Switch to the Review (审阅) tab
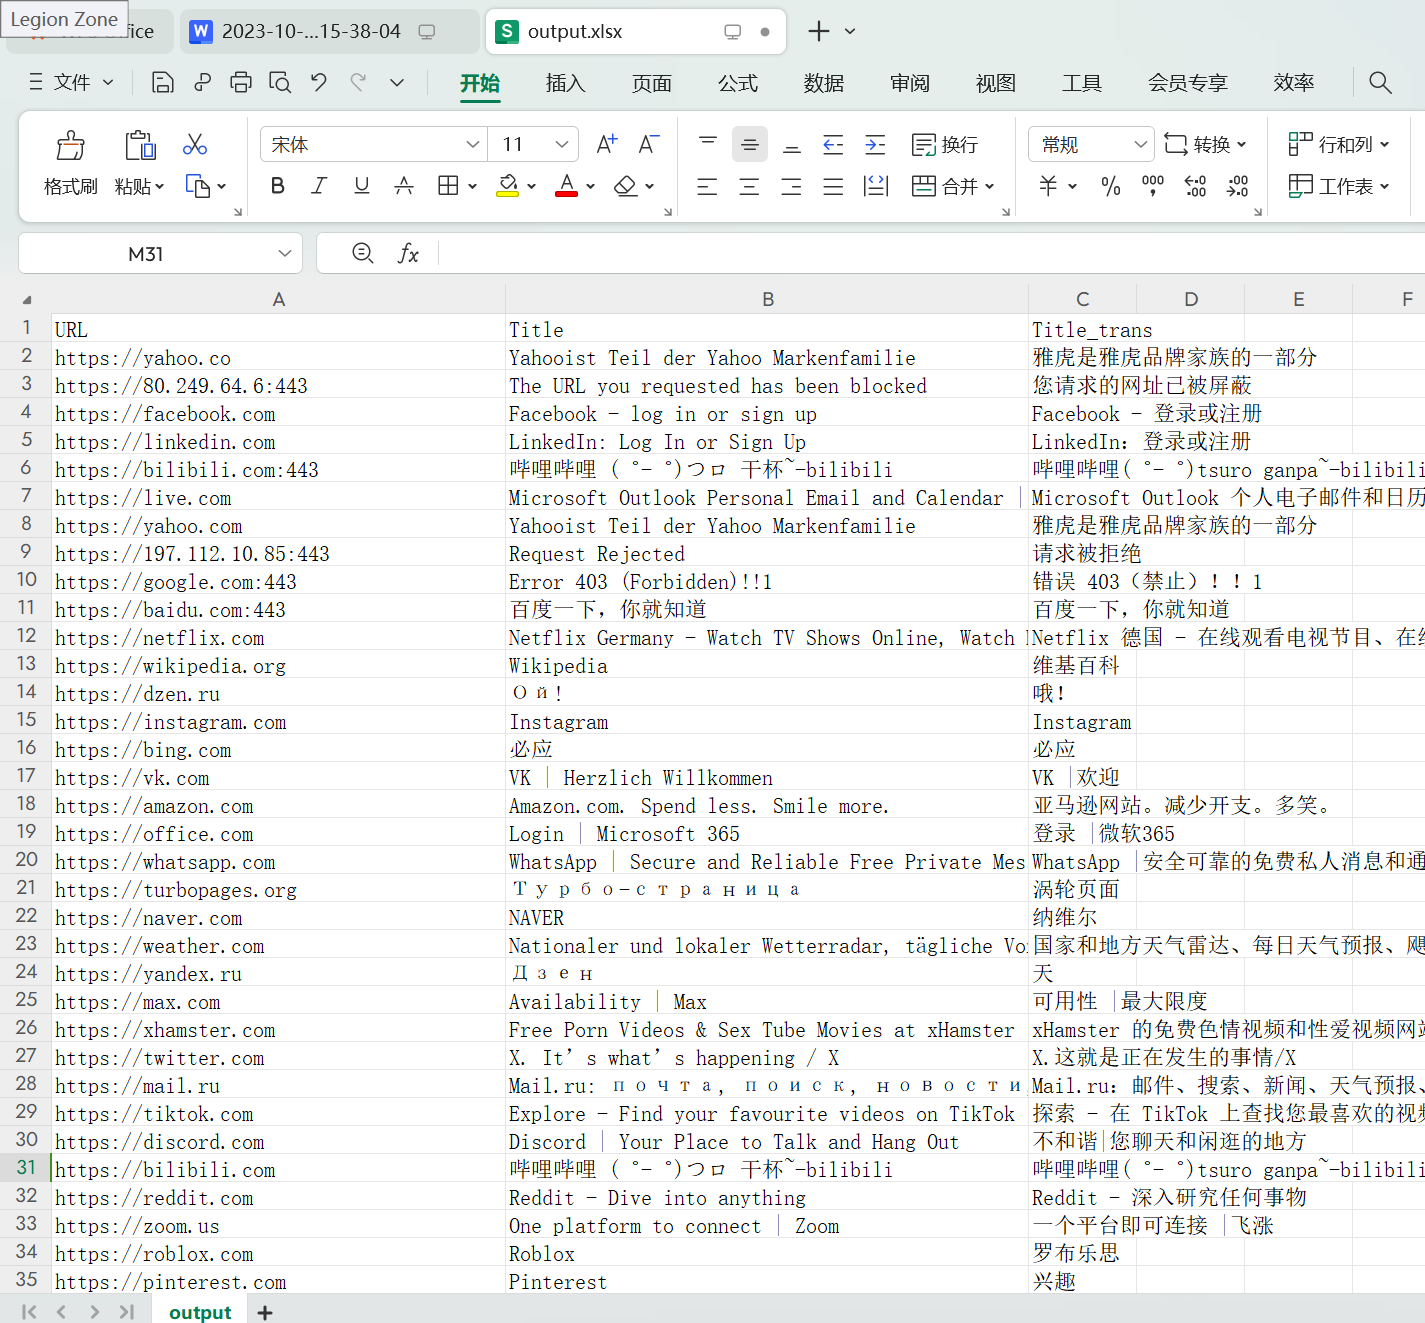 tap(909, 83)
